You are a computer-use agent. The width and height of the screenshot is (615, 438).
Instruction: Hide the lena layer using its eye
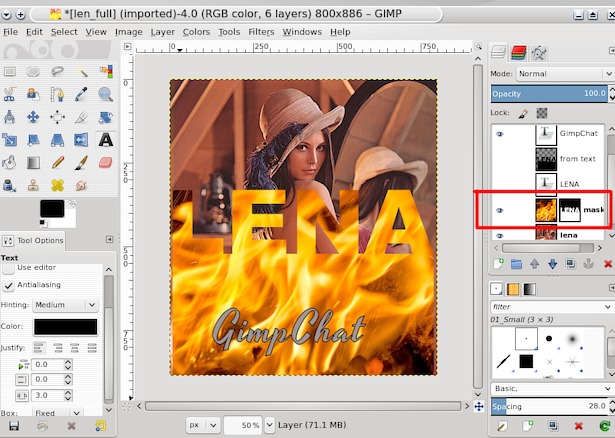coord(499,236)
